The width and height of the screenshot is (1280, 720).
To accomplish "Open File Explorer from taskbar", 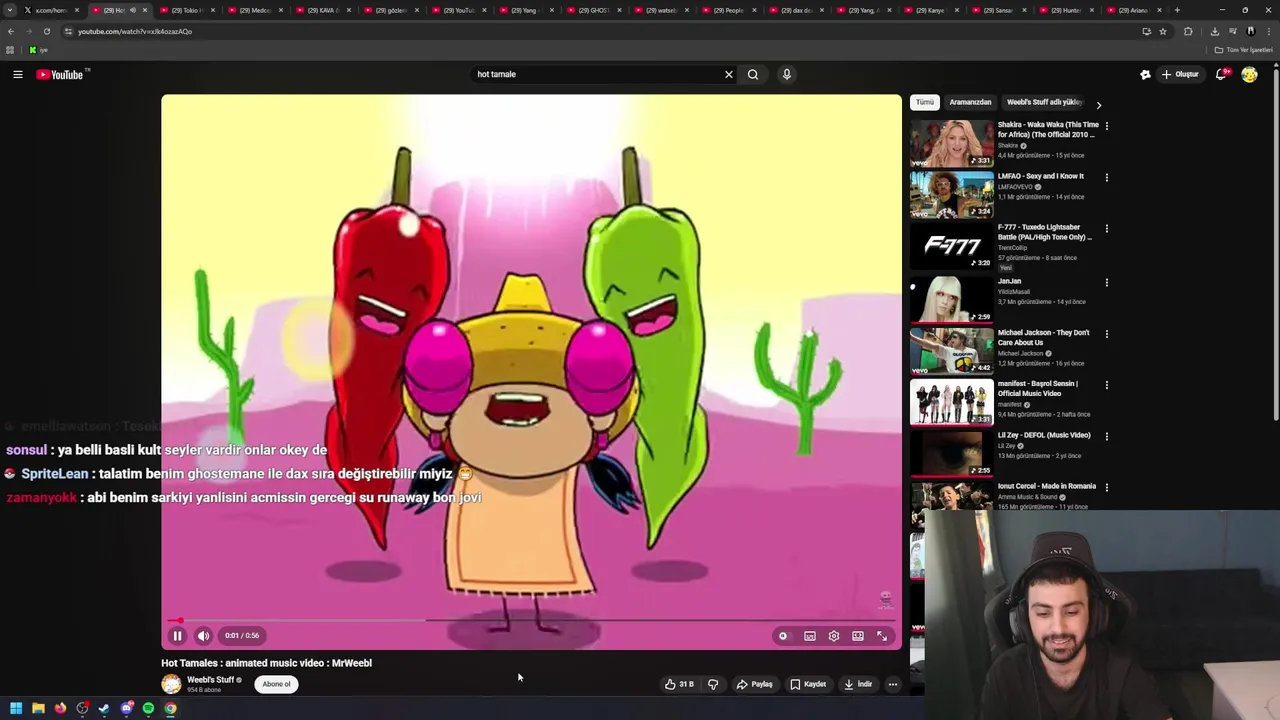I will [38, 708].
